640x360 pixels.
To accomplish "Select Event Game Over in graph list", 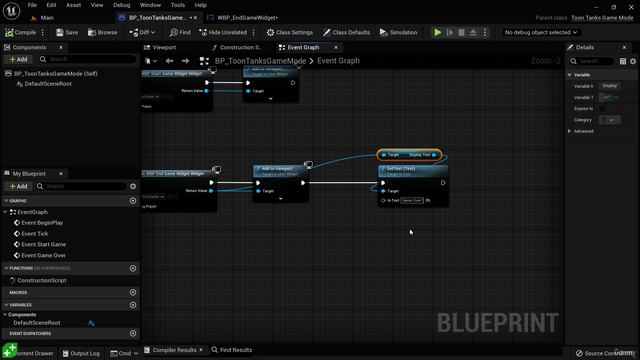I will [43, 255].
